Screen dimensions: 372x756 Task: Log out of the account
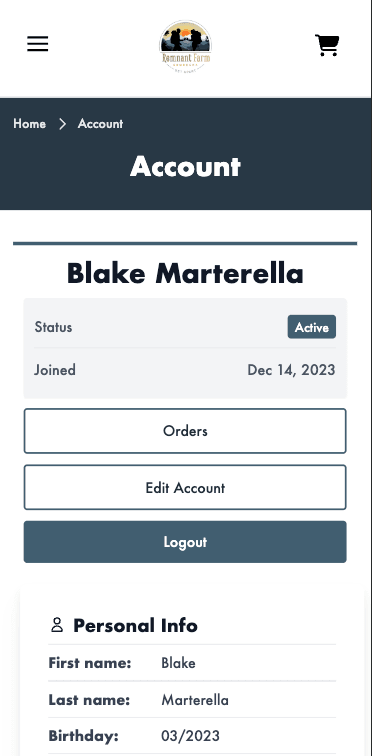click(x=185, y=542)
